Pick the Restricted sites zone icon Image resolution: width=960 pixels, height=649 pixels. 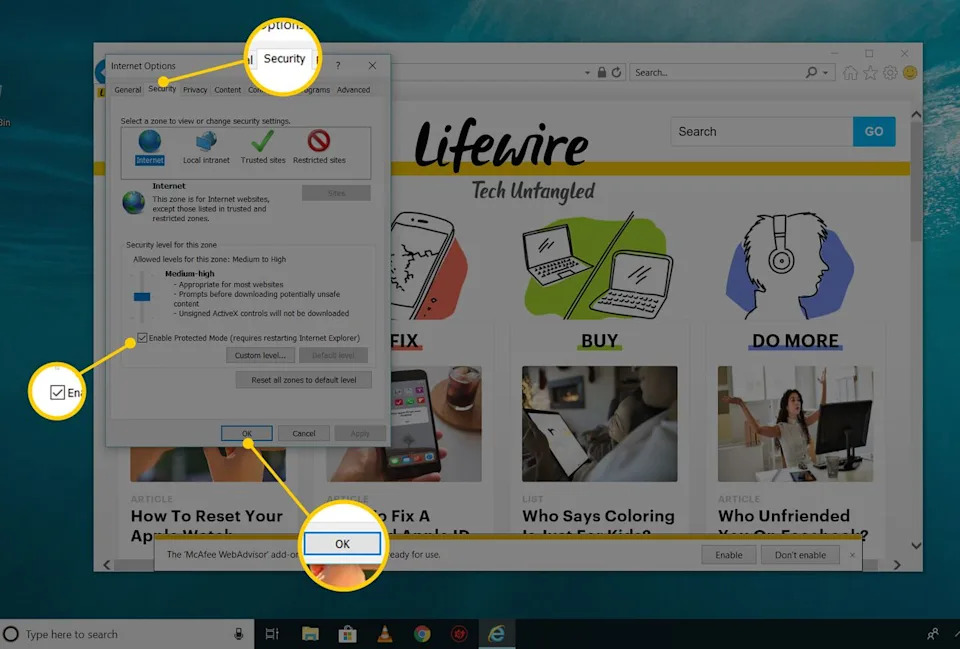[x=319, y=142]
